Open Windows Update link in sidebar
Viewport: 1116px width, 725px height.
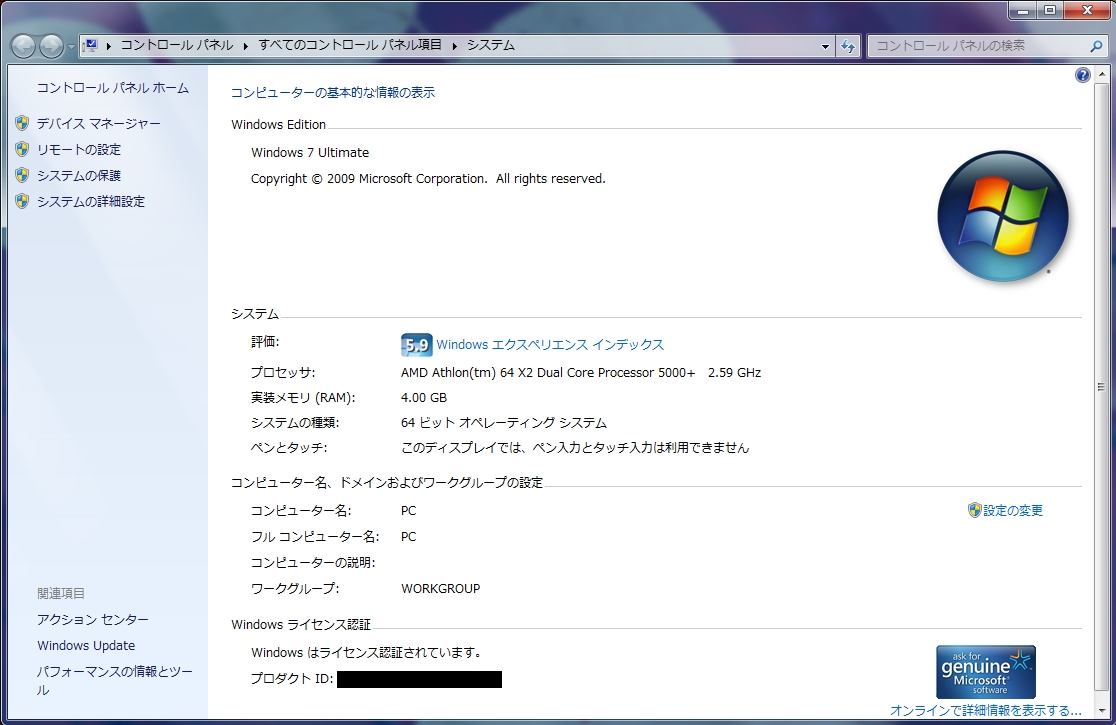pos(86,645)
